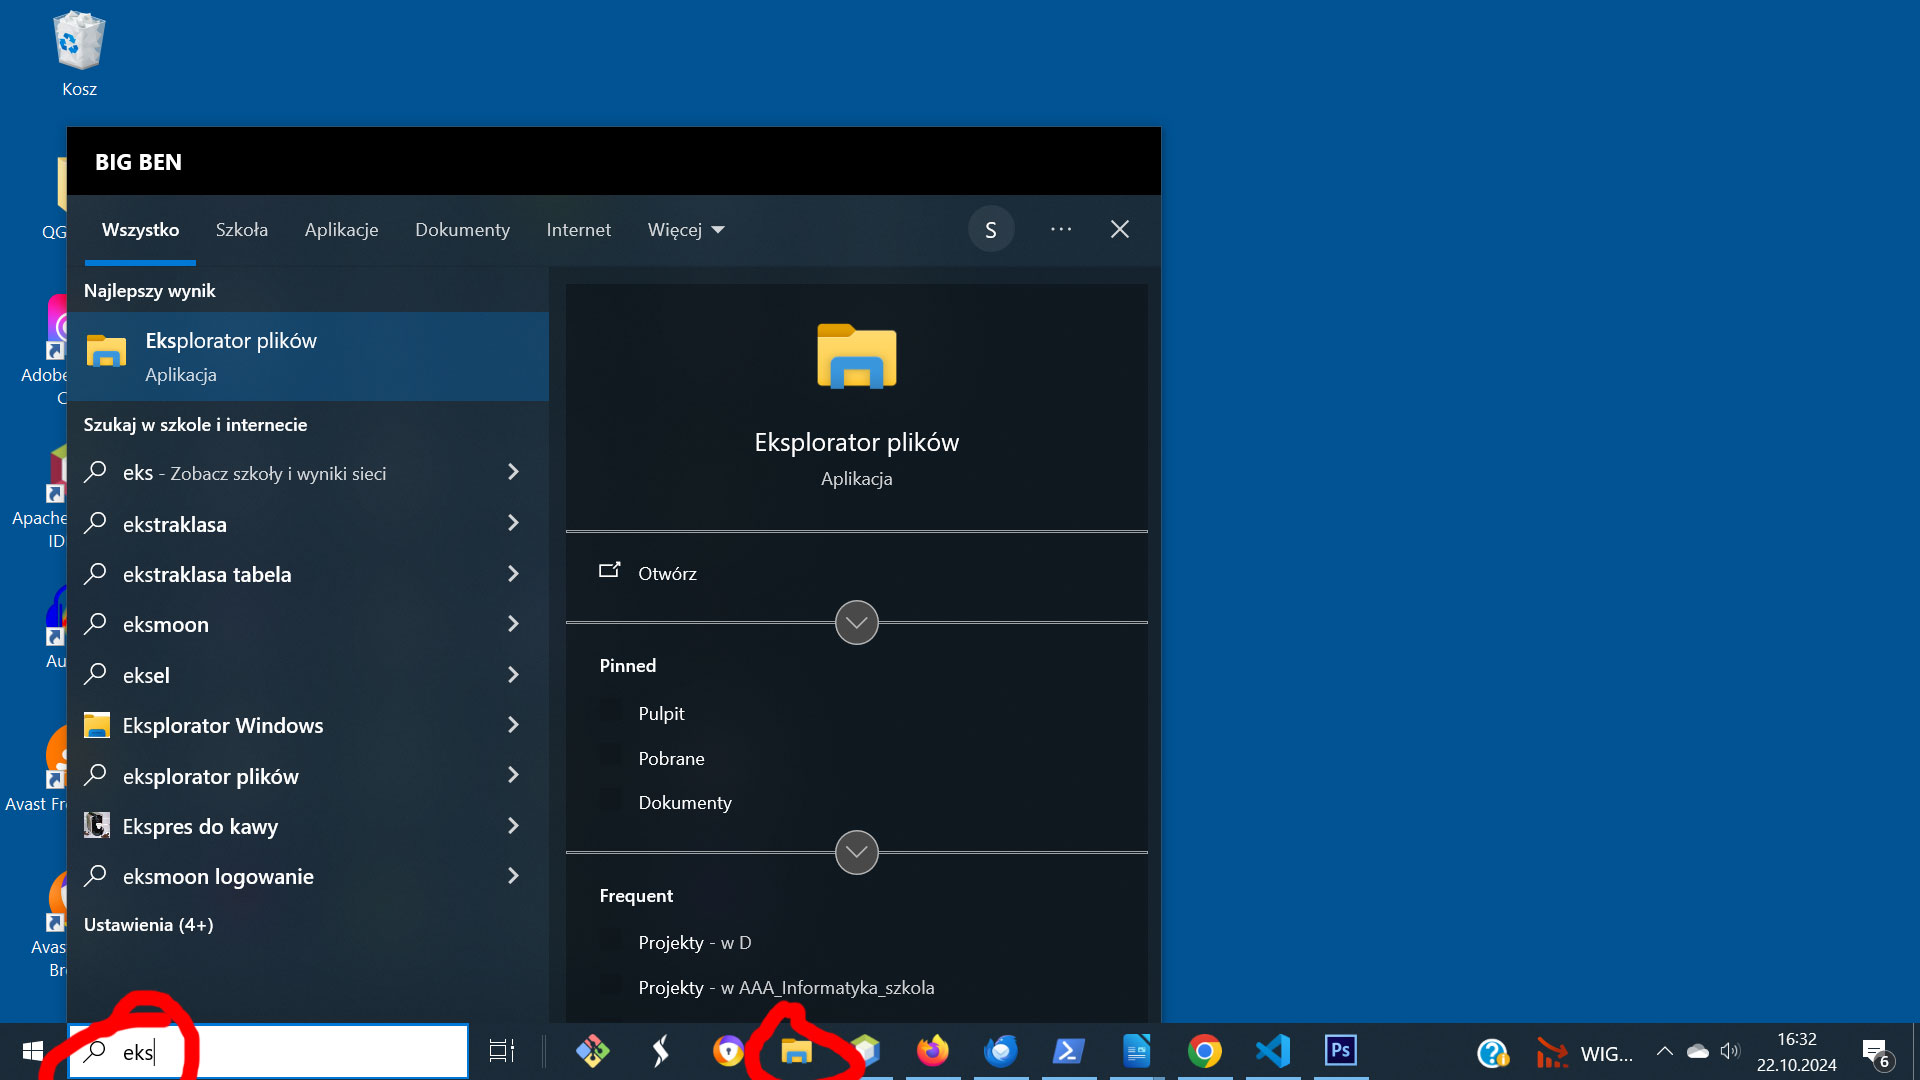1920x1080 pixels.
Task: Open Thunderbird mail taskbar icon
Action: click(x=1000, y=1051)
